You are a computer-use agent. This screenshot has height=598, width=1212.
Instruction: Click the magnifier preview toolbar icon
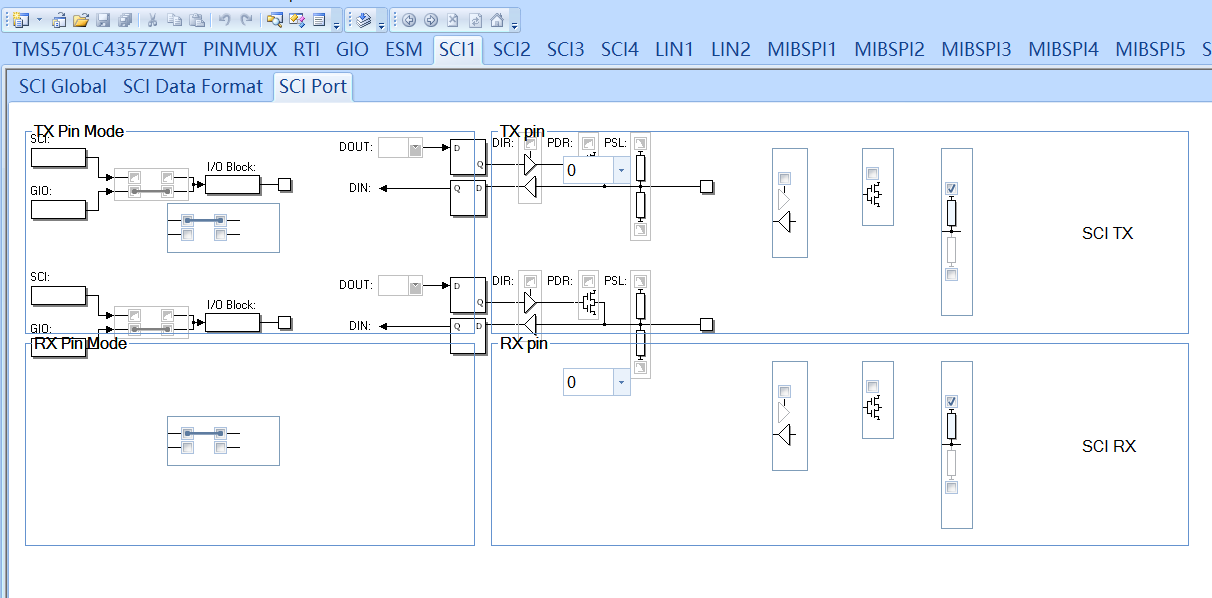(x=275, y=19)
